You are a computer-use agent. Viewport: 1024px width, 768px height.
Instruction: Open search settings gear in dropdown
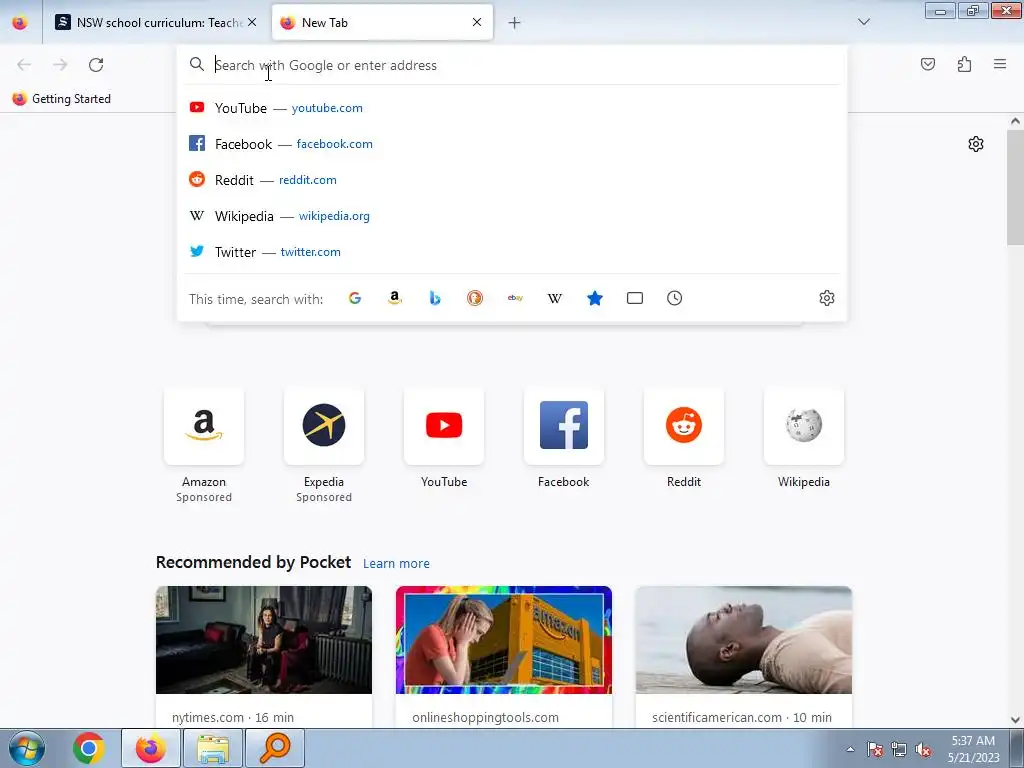(827, 298)
